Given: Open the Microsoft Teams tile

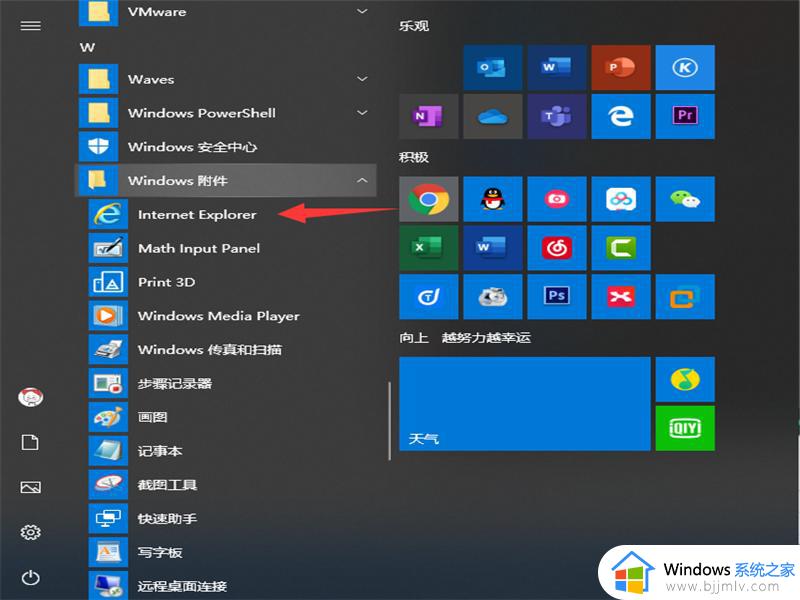Looking at the screenshot, I should pyautogui.click(x=557, y=116).
